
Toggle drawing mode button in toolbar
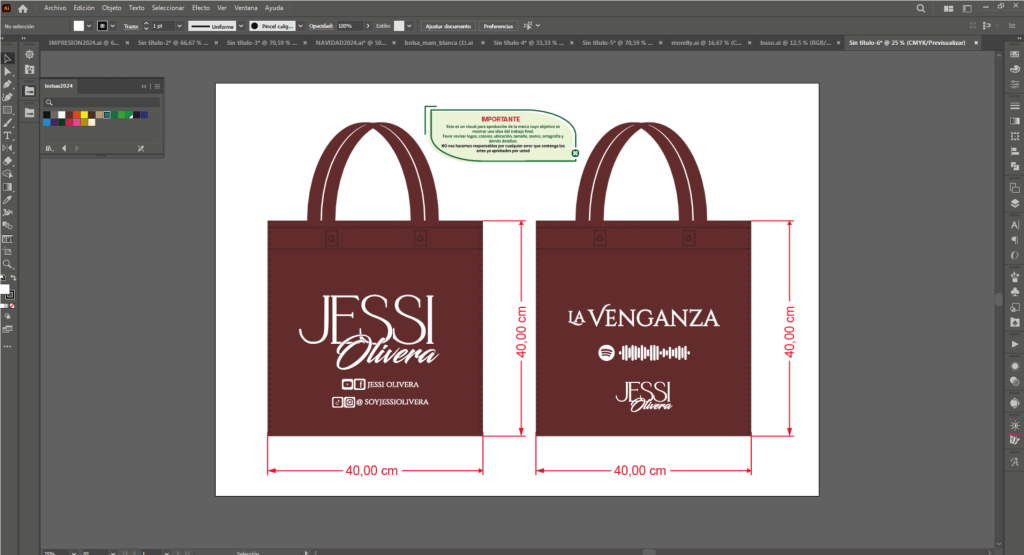click(x=7, y=317)
